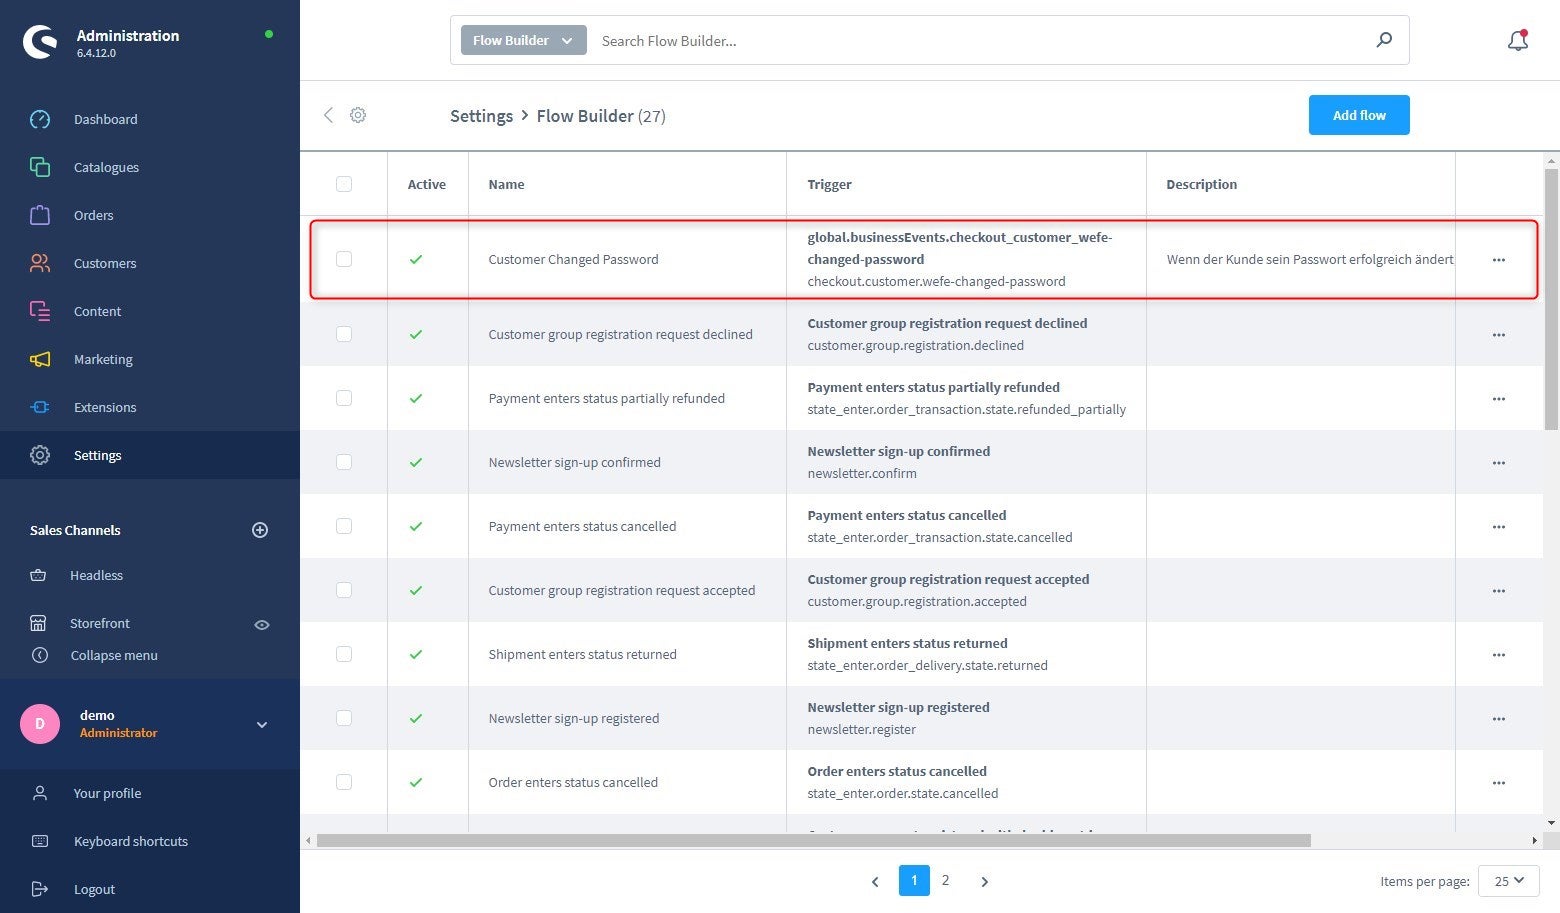Click the vertical scrollbar of the list
Screen dimensions: 1560x913
[1551, 300]
